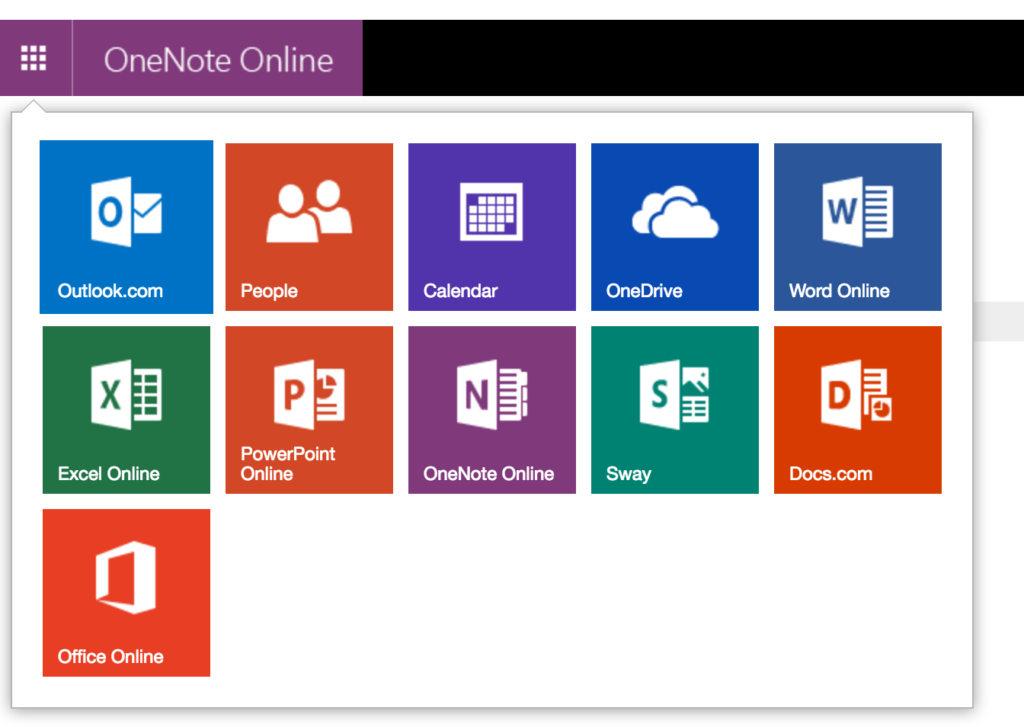Launch the PowerPoint Online tile

tap(309, 410)
